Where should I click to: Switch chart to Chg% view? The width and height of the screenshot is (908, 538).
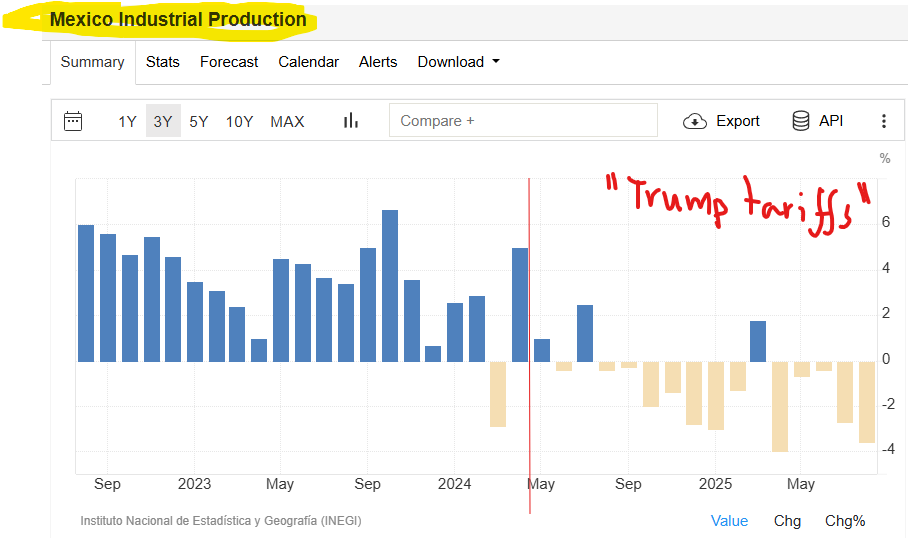(845, 521)
